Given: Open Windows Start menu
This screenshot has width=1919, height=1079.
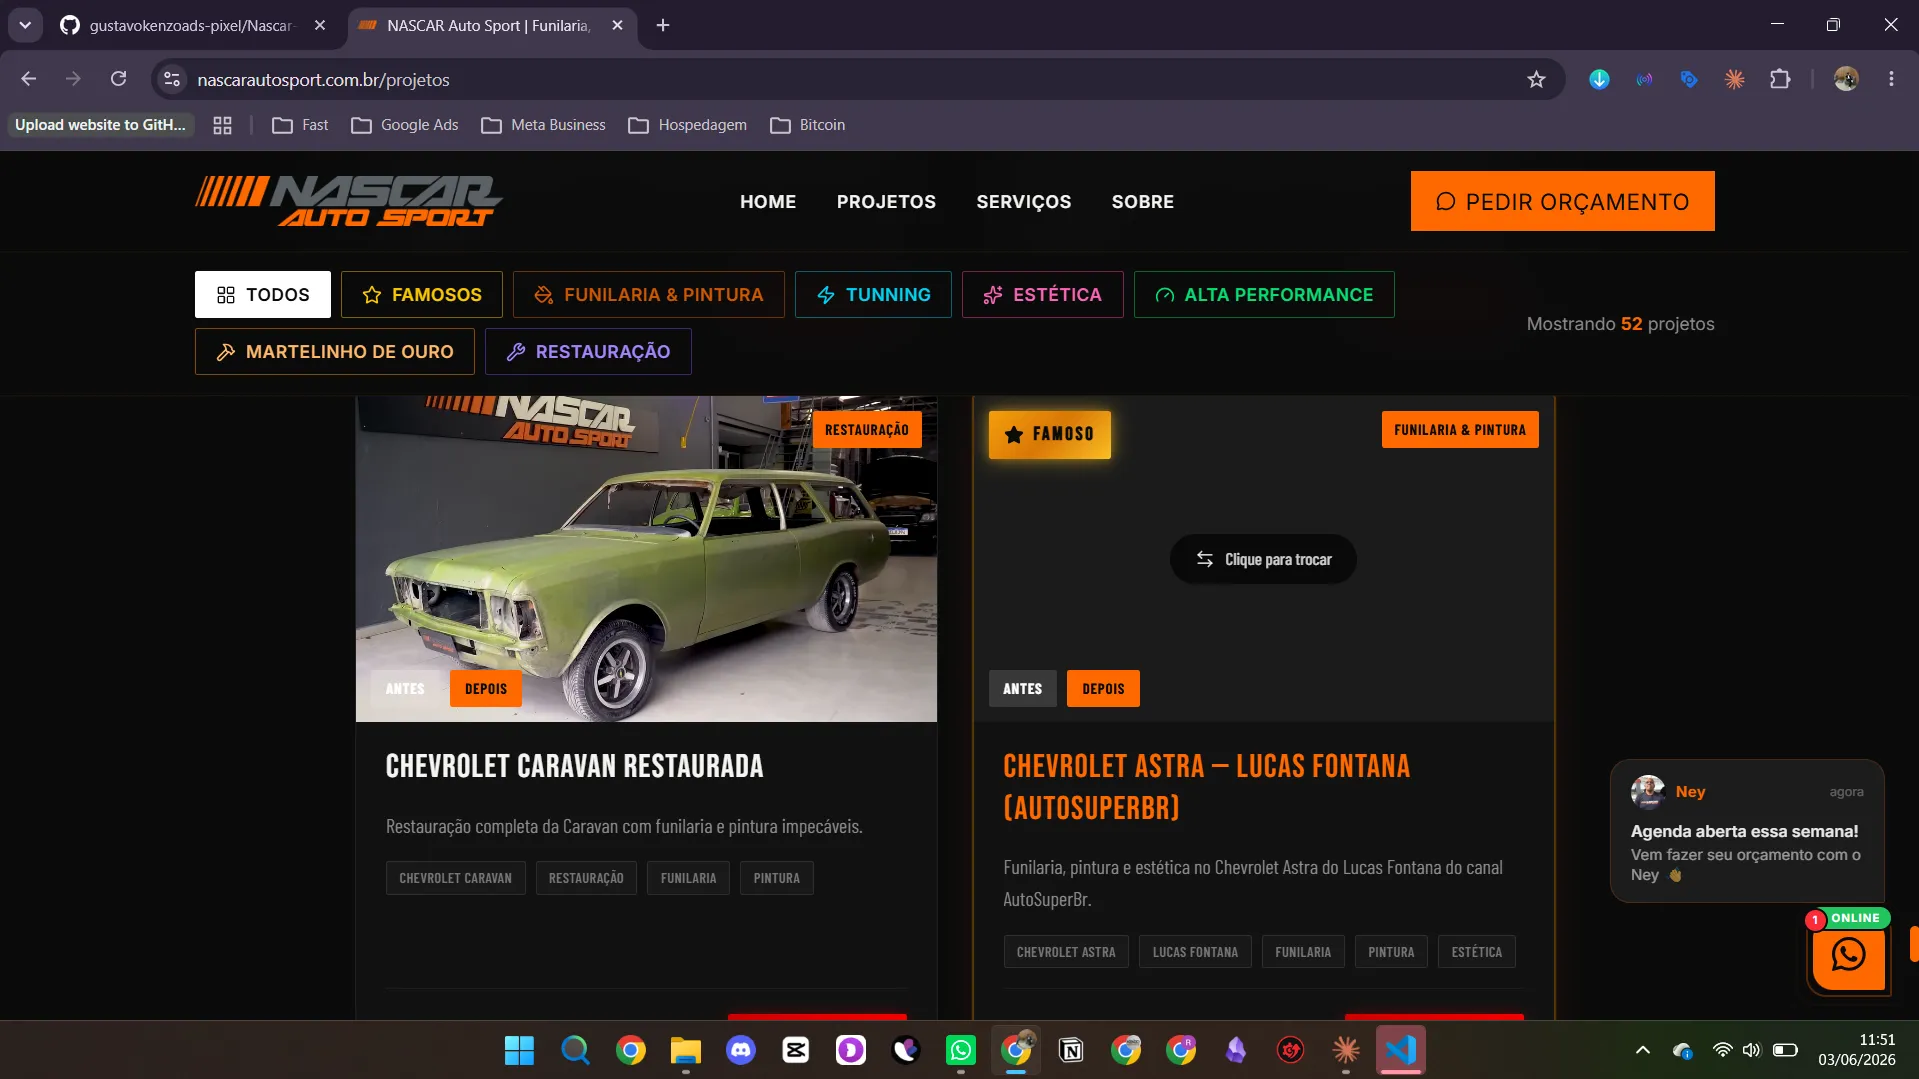Looking at the screenshot, I should click(x=519, y=1050).
